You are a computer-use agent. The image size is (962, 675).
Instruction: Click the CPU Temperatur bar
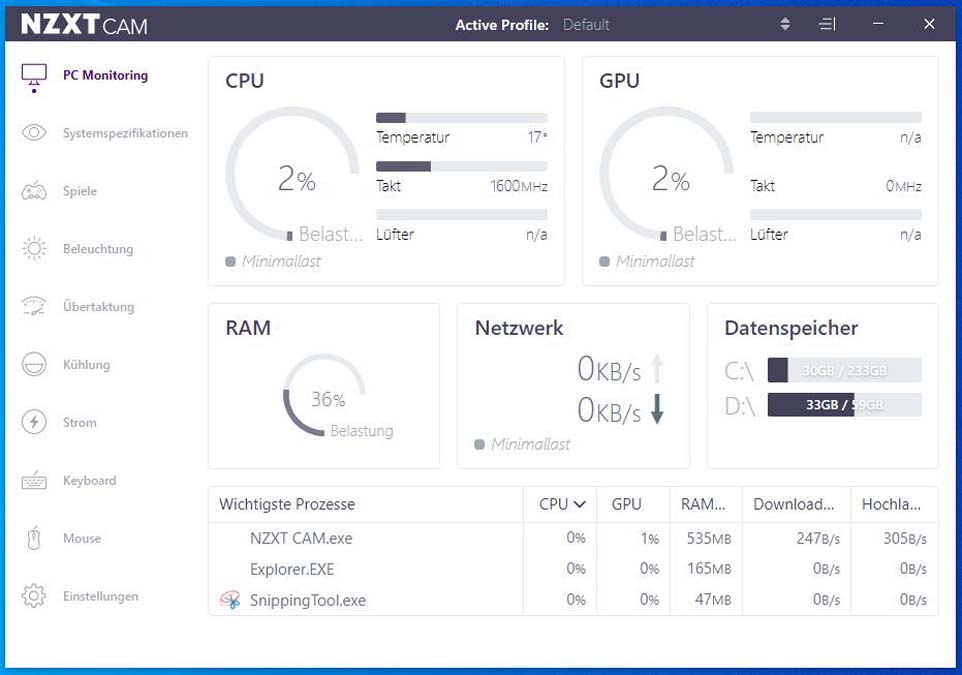coord(461,118)
